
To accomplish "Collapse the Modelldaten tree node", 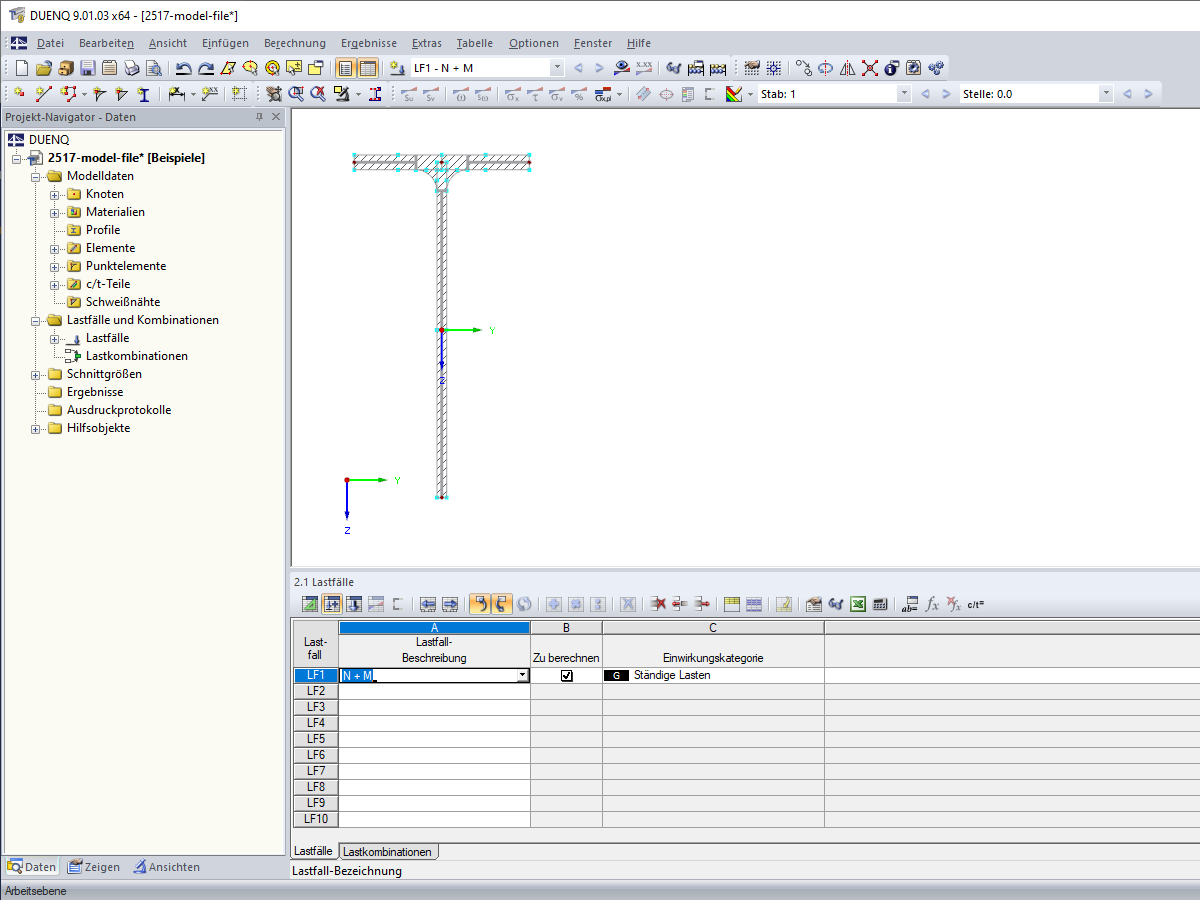I will tap(36, 176).
